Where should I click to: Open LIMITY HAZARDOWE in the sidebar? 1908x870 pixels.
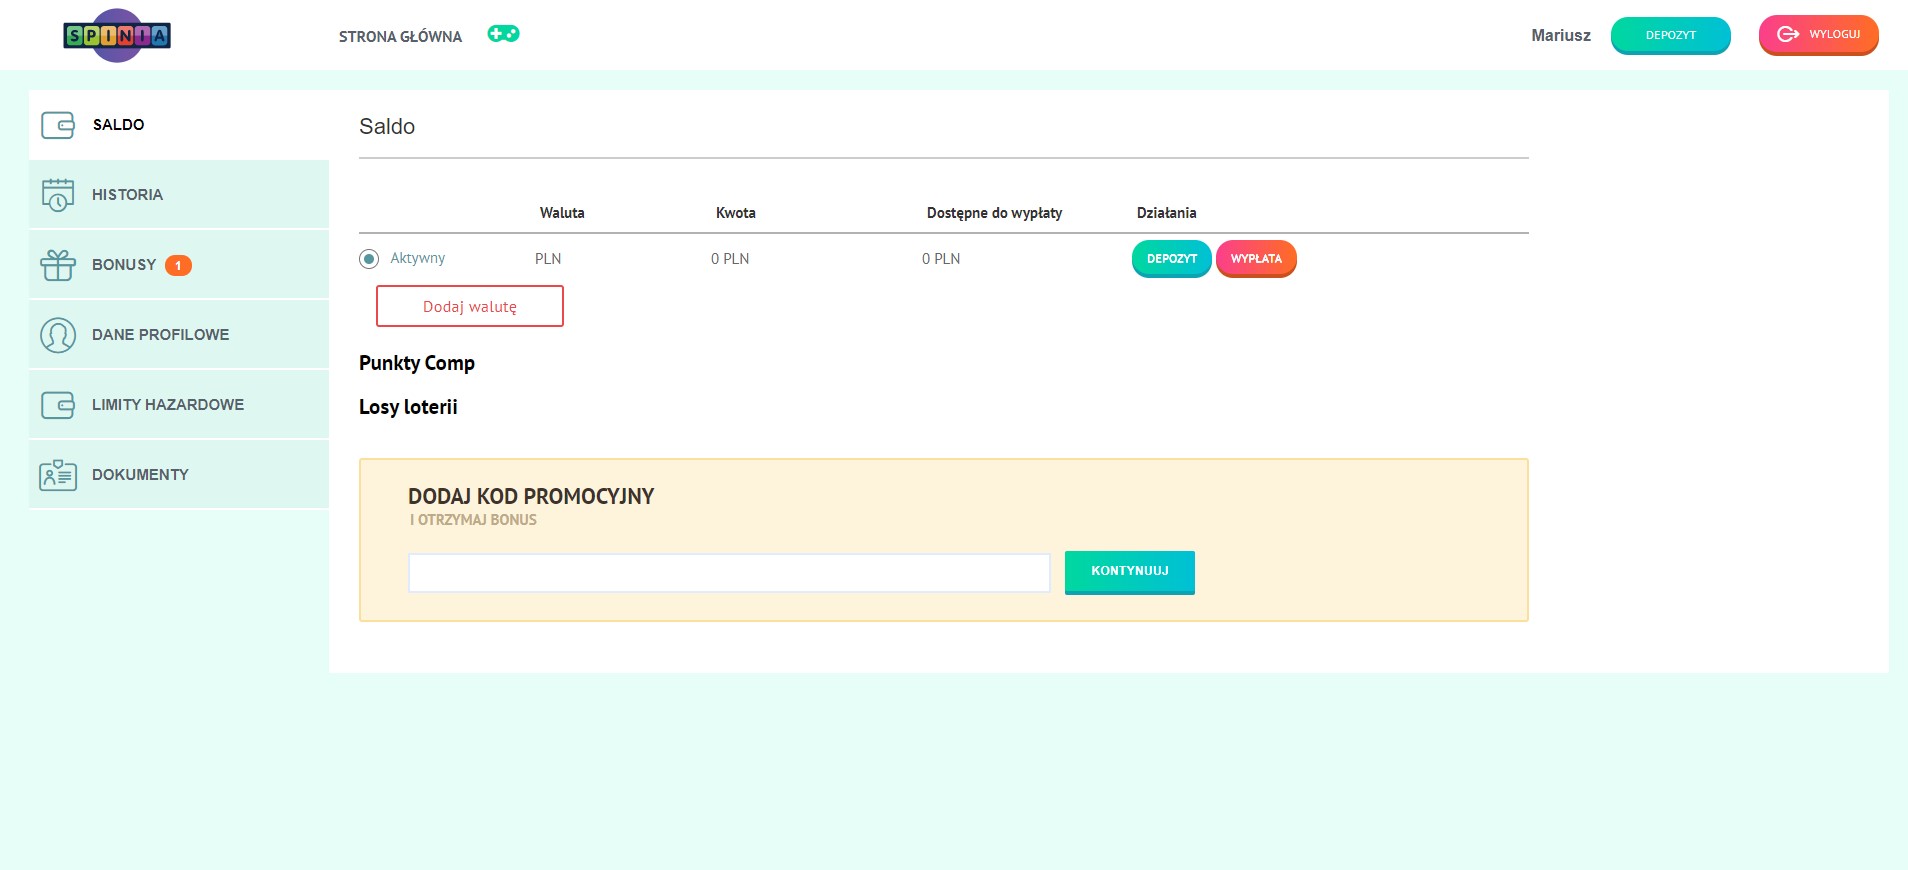click(179, 405)
